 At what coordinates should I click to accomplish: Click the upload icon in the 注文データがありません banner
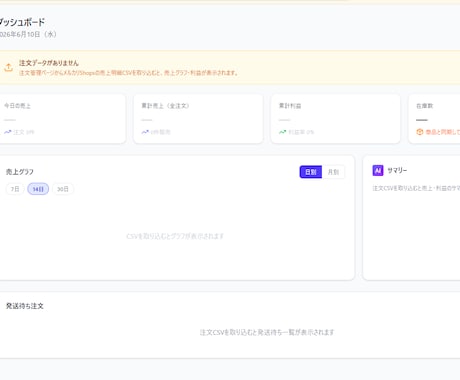point(8,67)
